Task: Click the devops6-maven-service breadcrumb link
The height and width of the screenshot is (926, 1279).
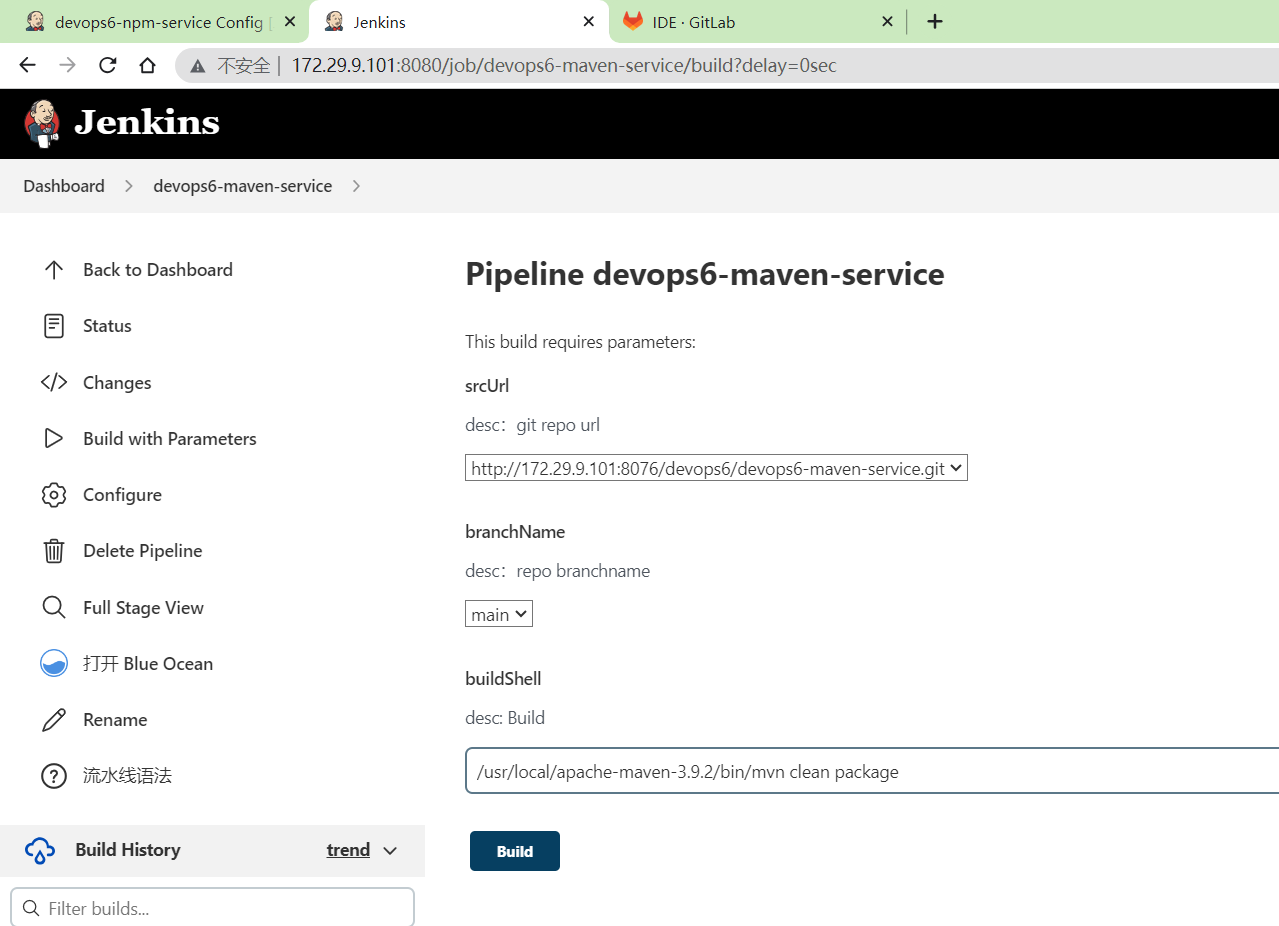Action: click(242, 186)
